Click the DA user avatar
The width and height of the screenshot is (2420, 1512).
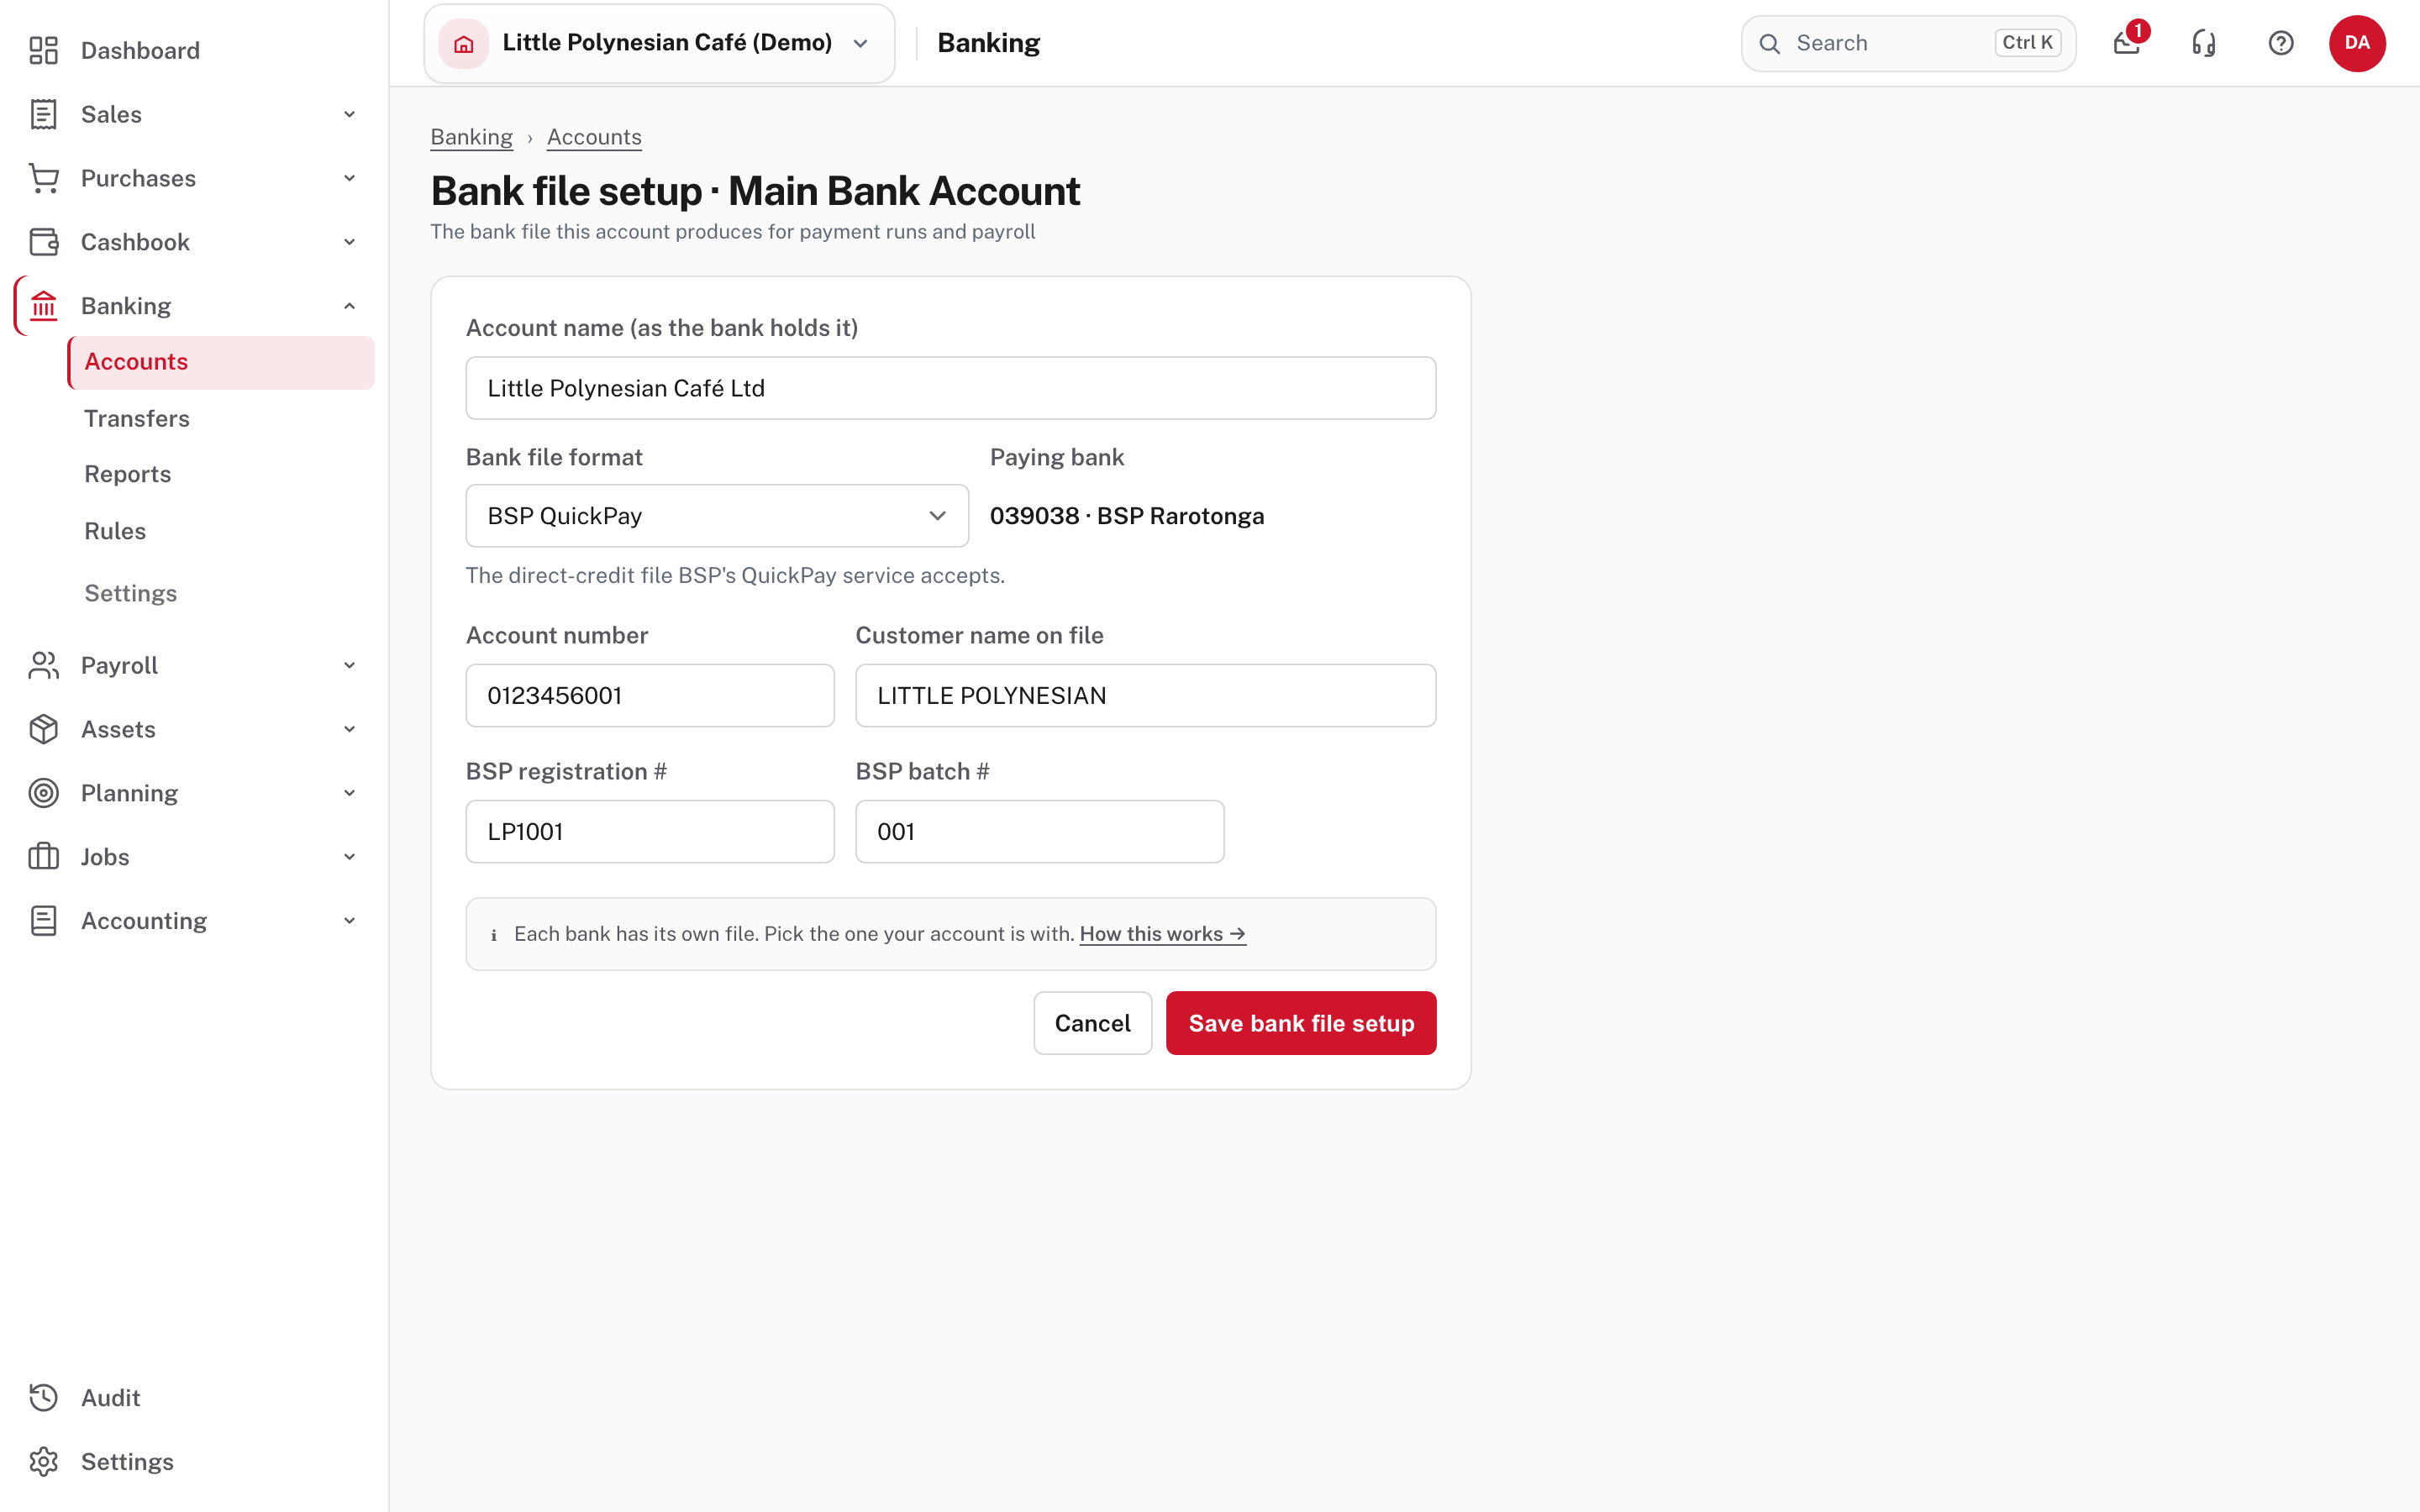coord(2357,43)
